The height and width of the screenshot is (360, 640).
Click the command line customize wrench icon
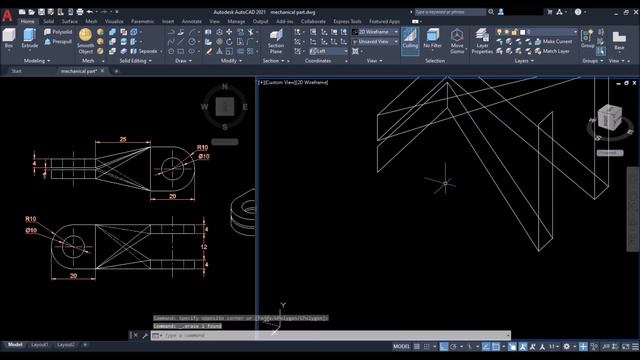145,336
